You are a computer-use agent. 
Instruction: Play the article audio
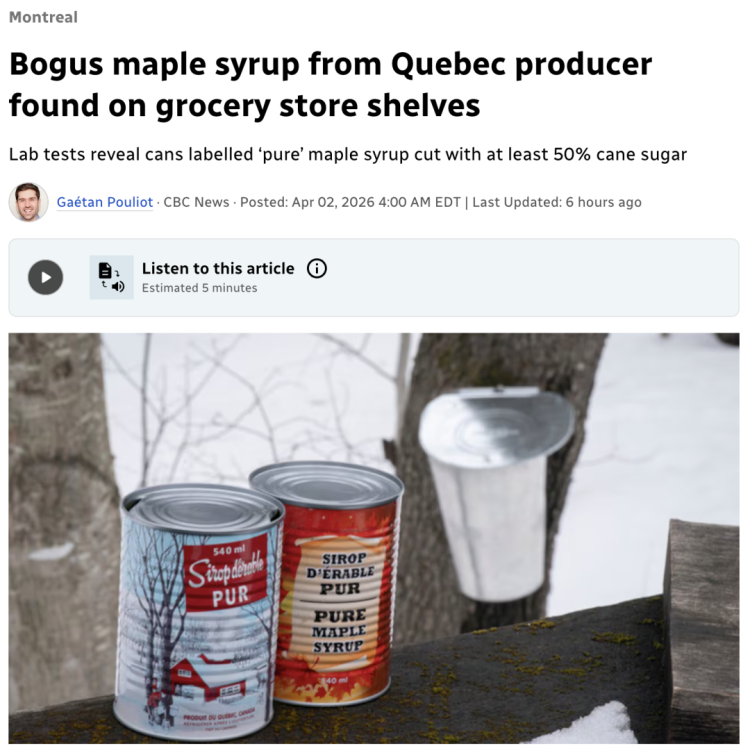(x=45, y=277)
